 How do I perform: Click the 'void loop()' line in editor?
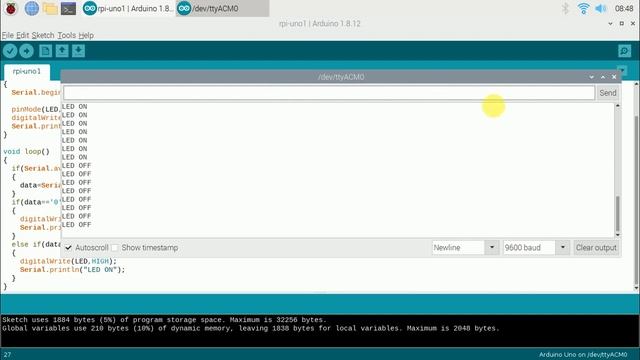click(27, 151)
